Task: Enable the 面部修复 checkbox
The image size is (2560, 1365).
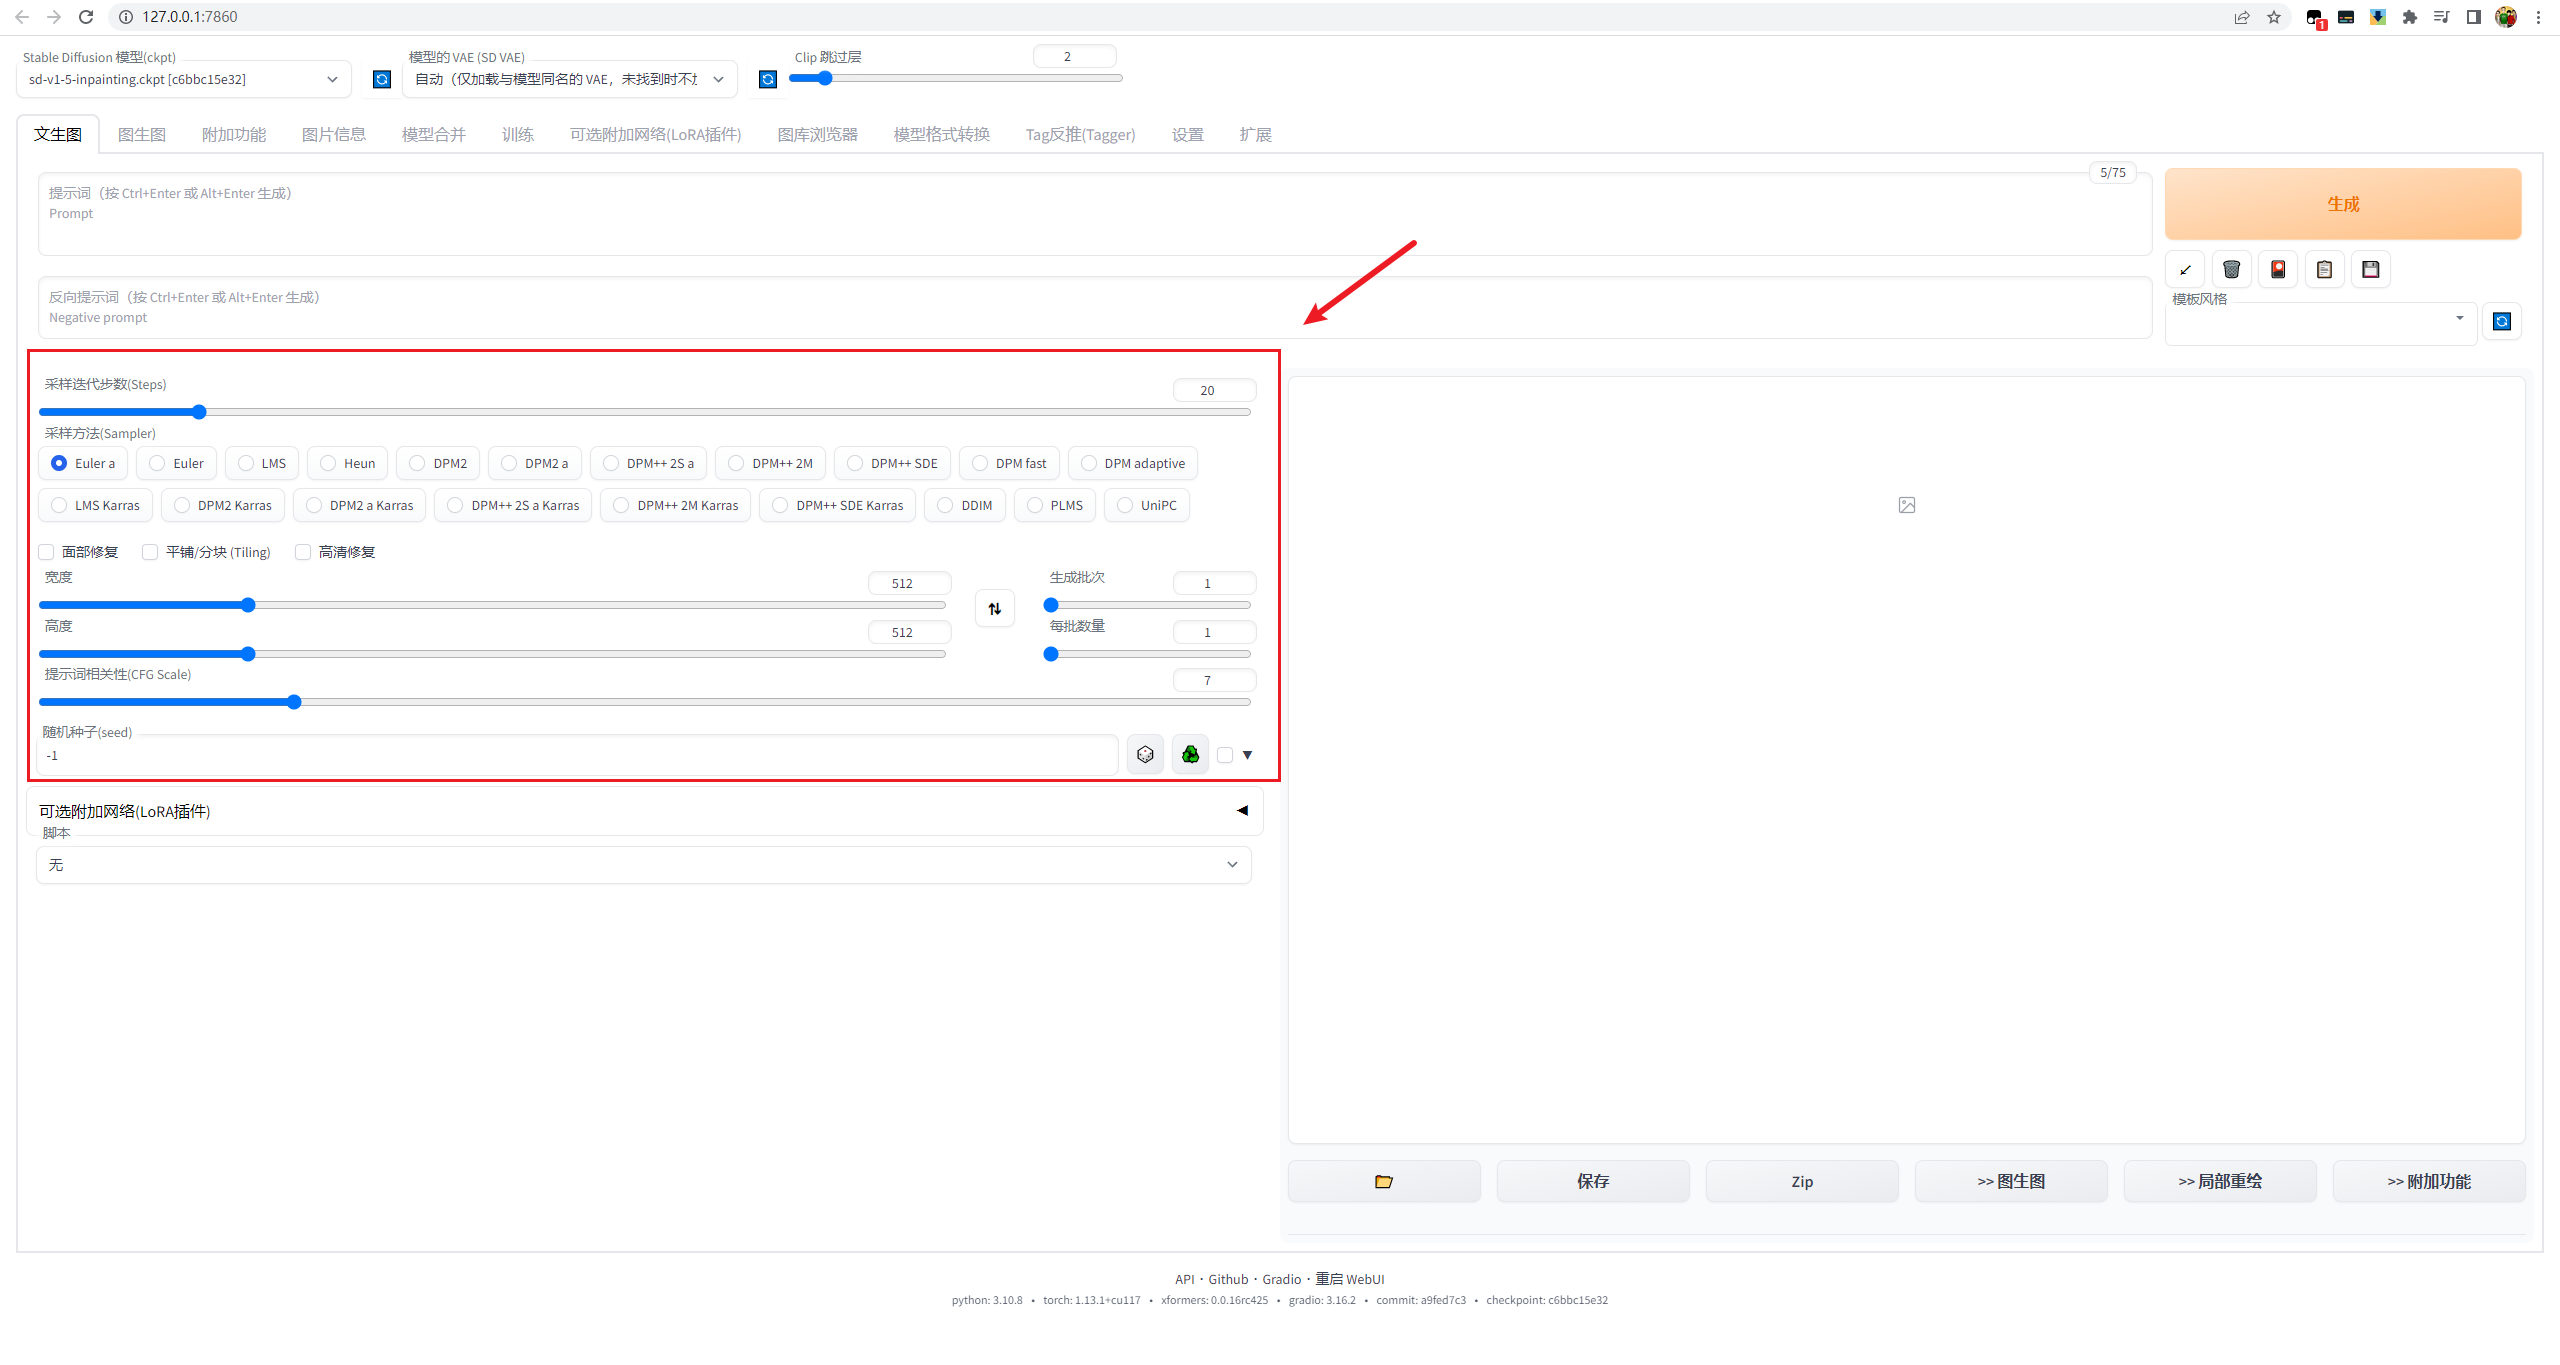Action: point(47,552)
